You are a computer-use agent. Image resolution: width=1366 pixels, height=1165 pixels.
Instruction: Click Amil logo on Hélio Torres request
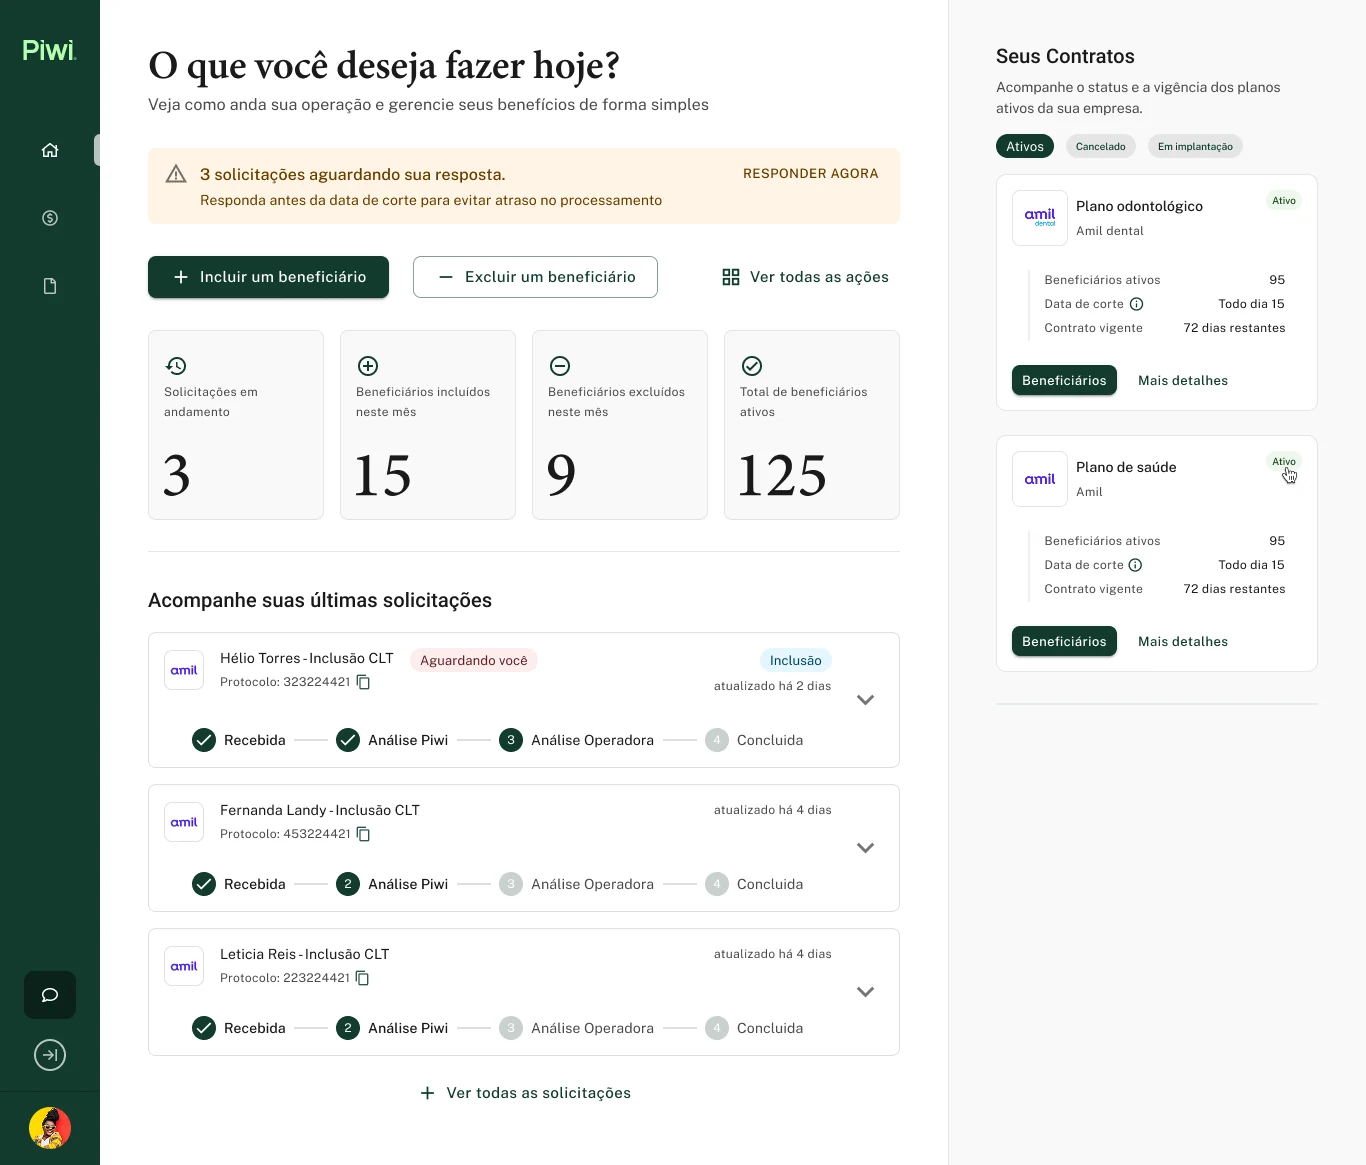coord(184,670)
